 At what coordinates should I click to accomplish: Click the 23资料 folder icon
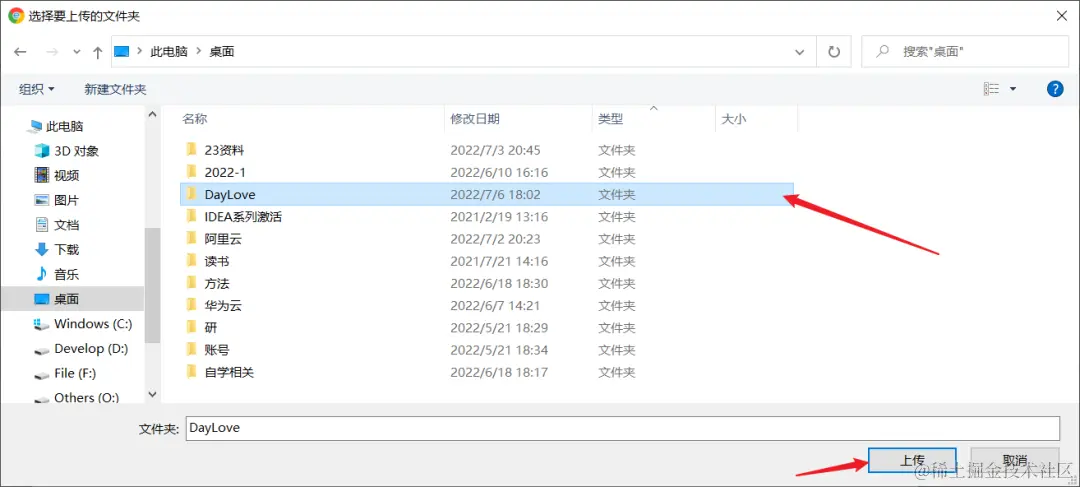click(x=191, y=149)
